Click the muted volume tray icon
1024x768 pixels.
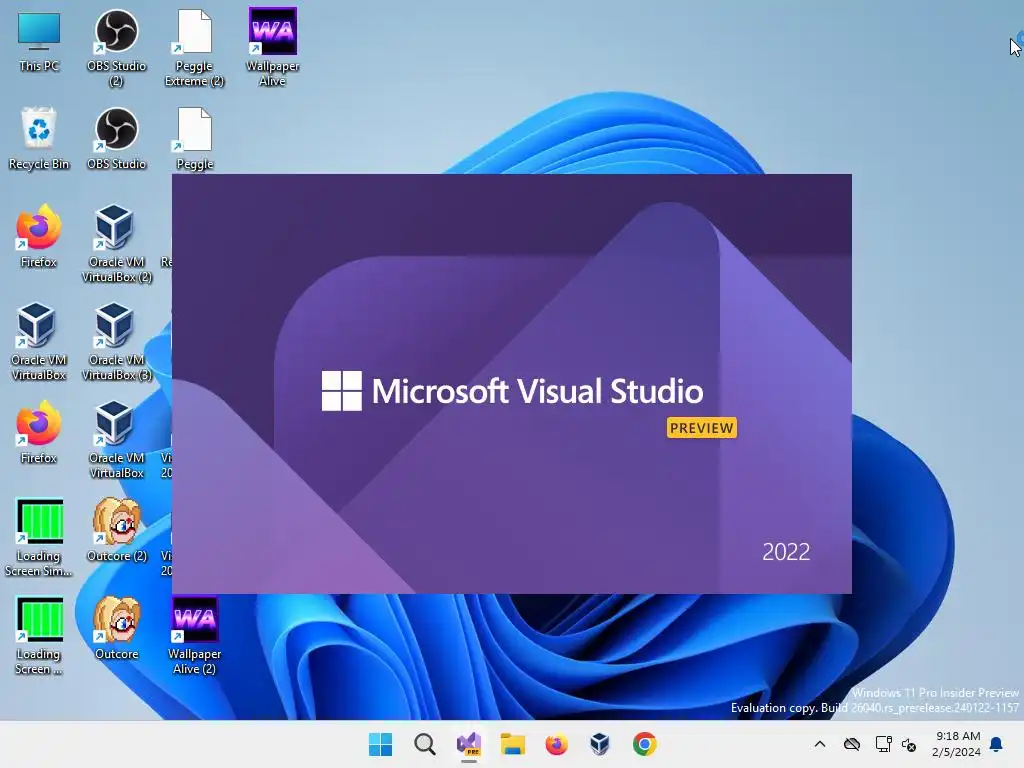point(909,744)
